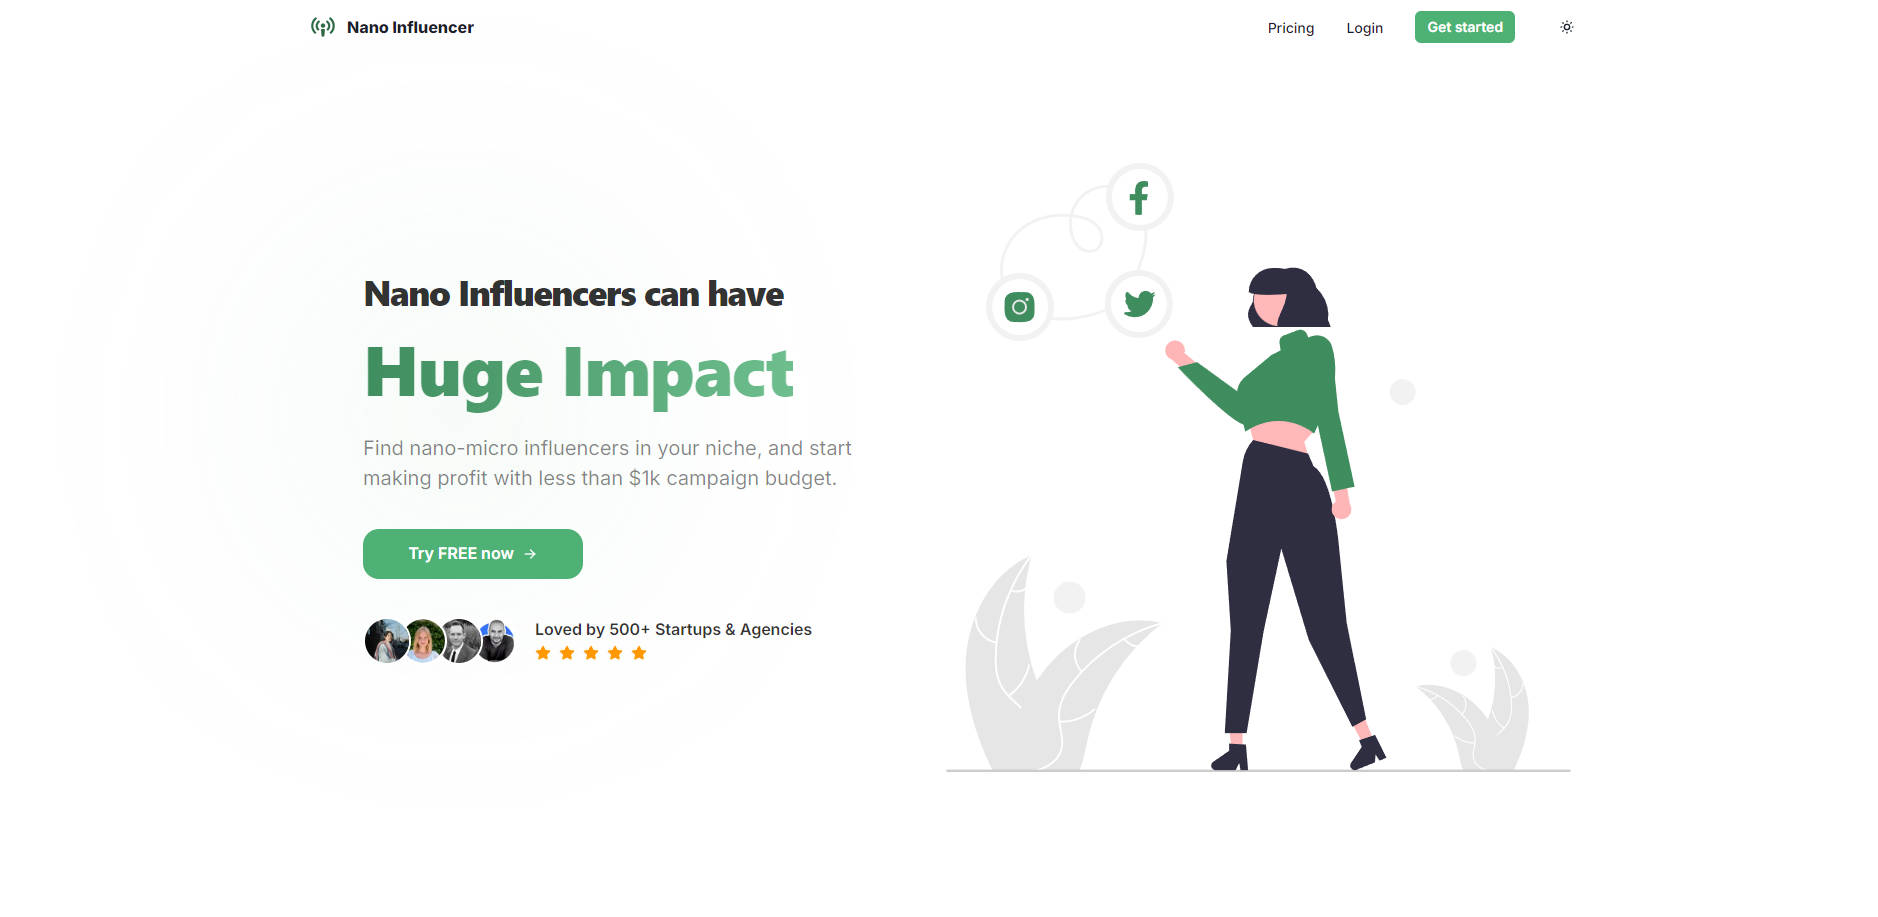Click the Facebook icon bubble

click(1139, 197)
